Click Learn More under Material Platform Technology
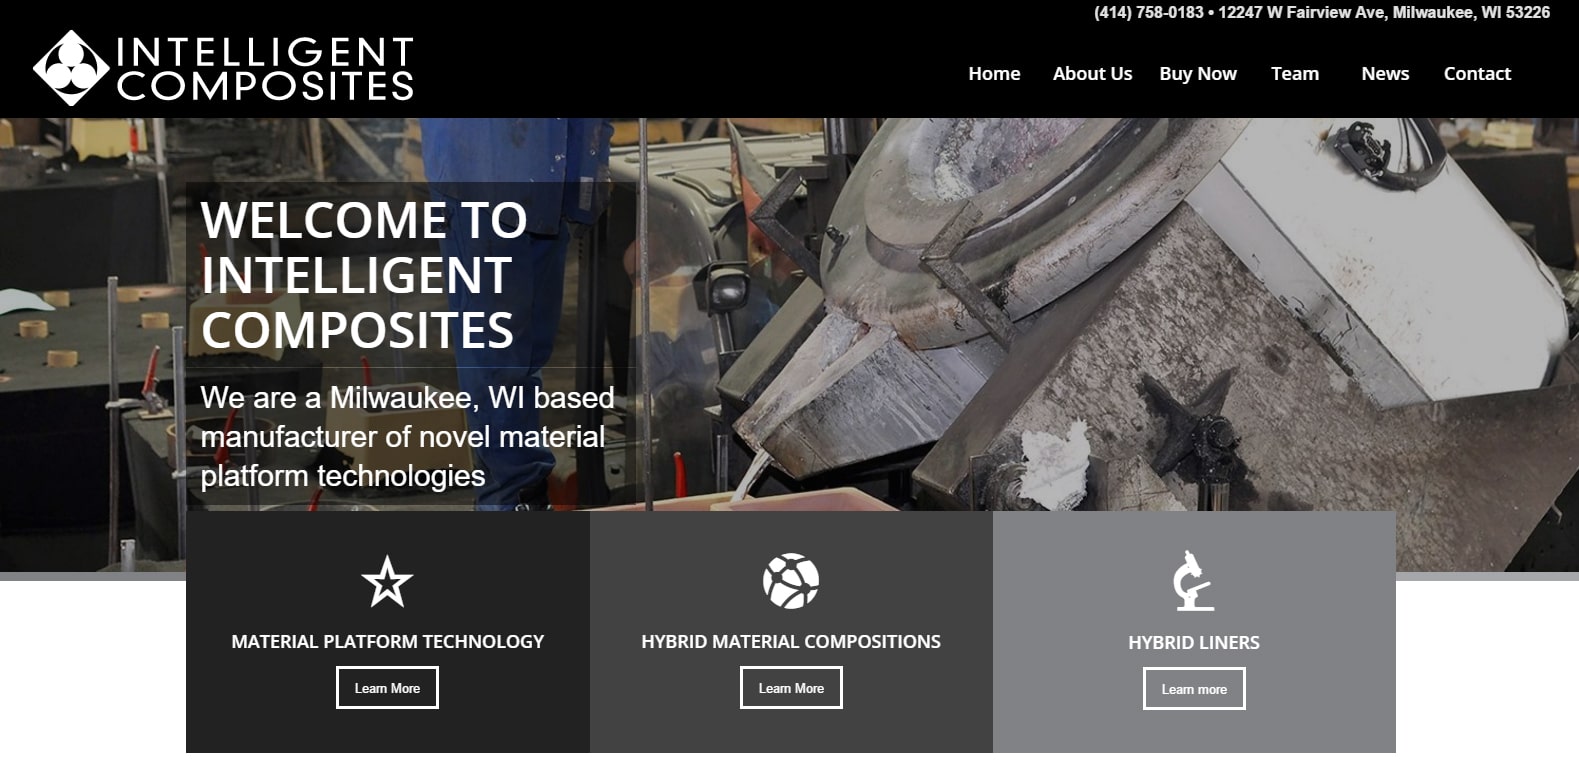The height and width of the screenshot is (766, 1579). [x=387, y=688]
